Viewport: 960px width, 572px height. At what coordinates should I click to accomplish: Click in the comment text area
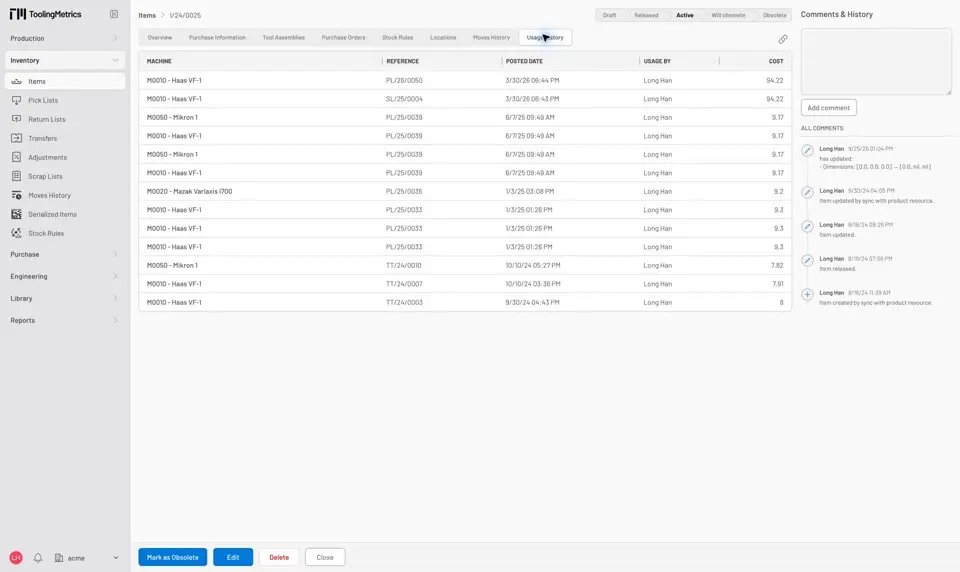coord(876,62)
